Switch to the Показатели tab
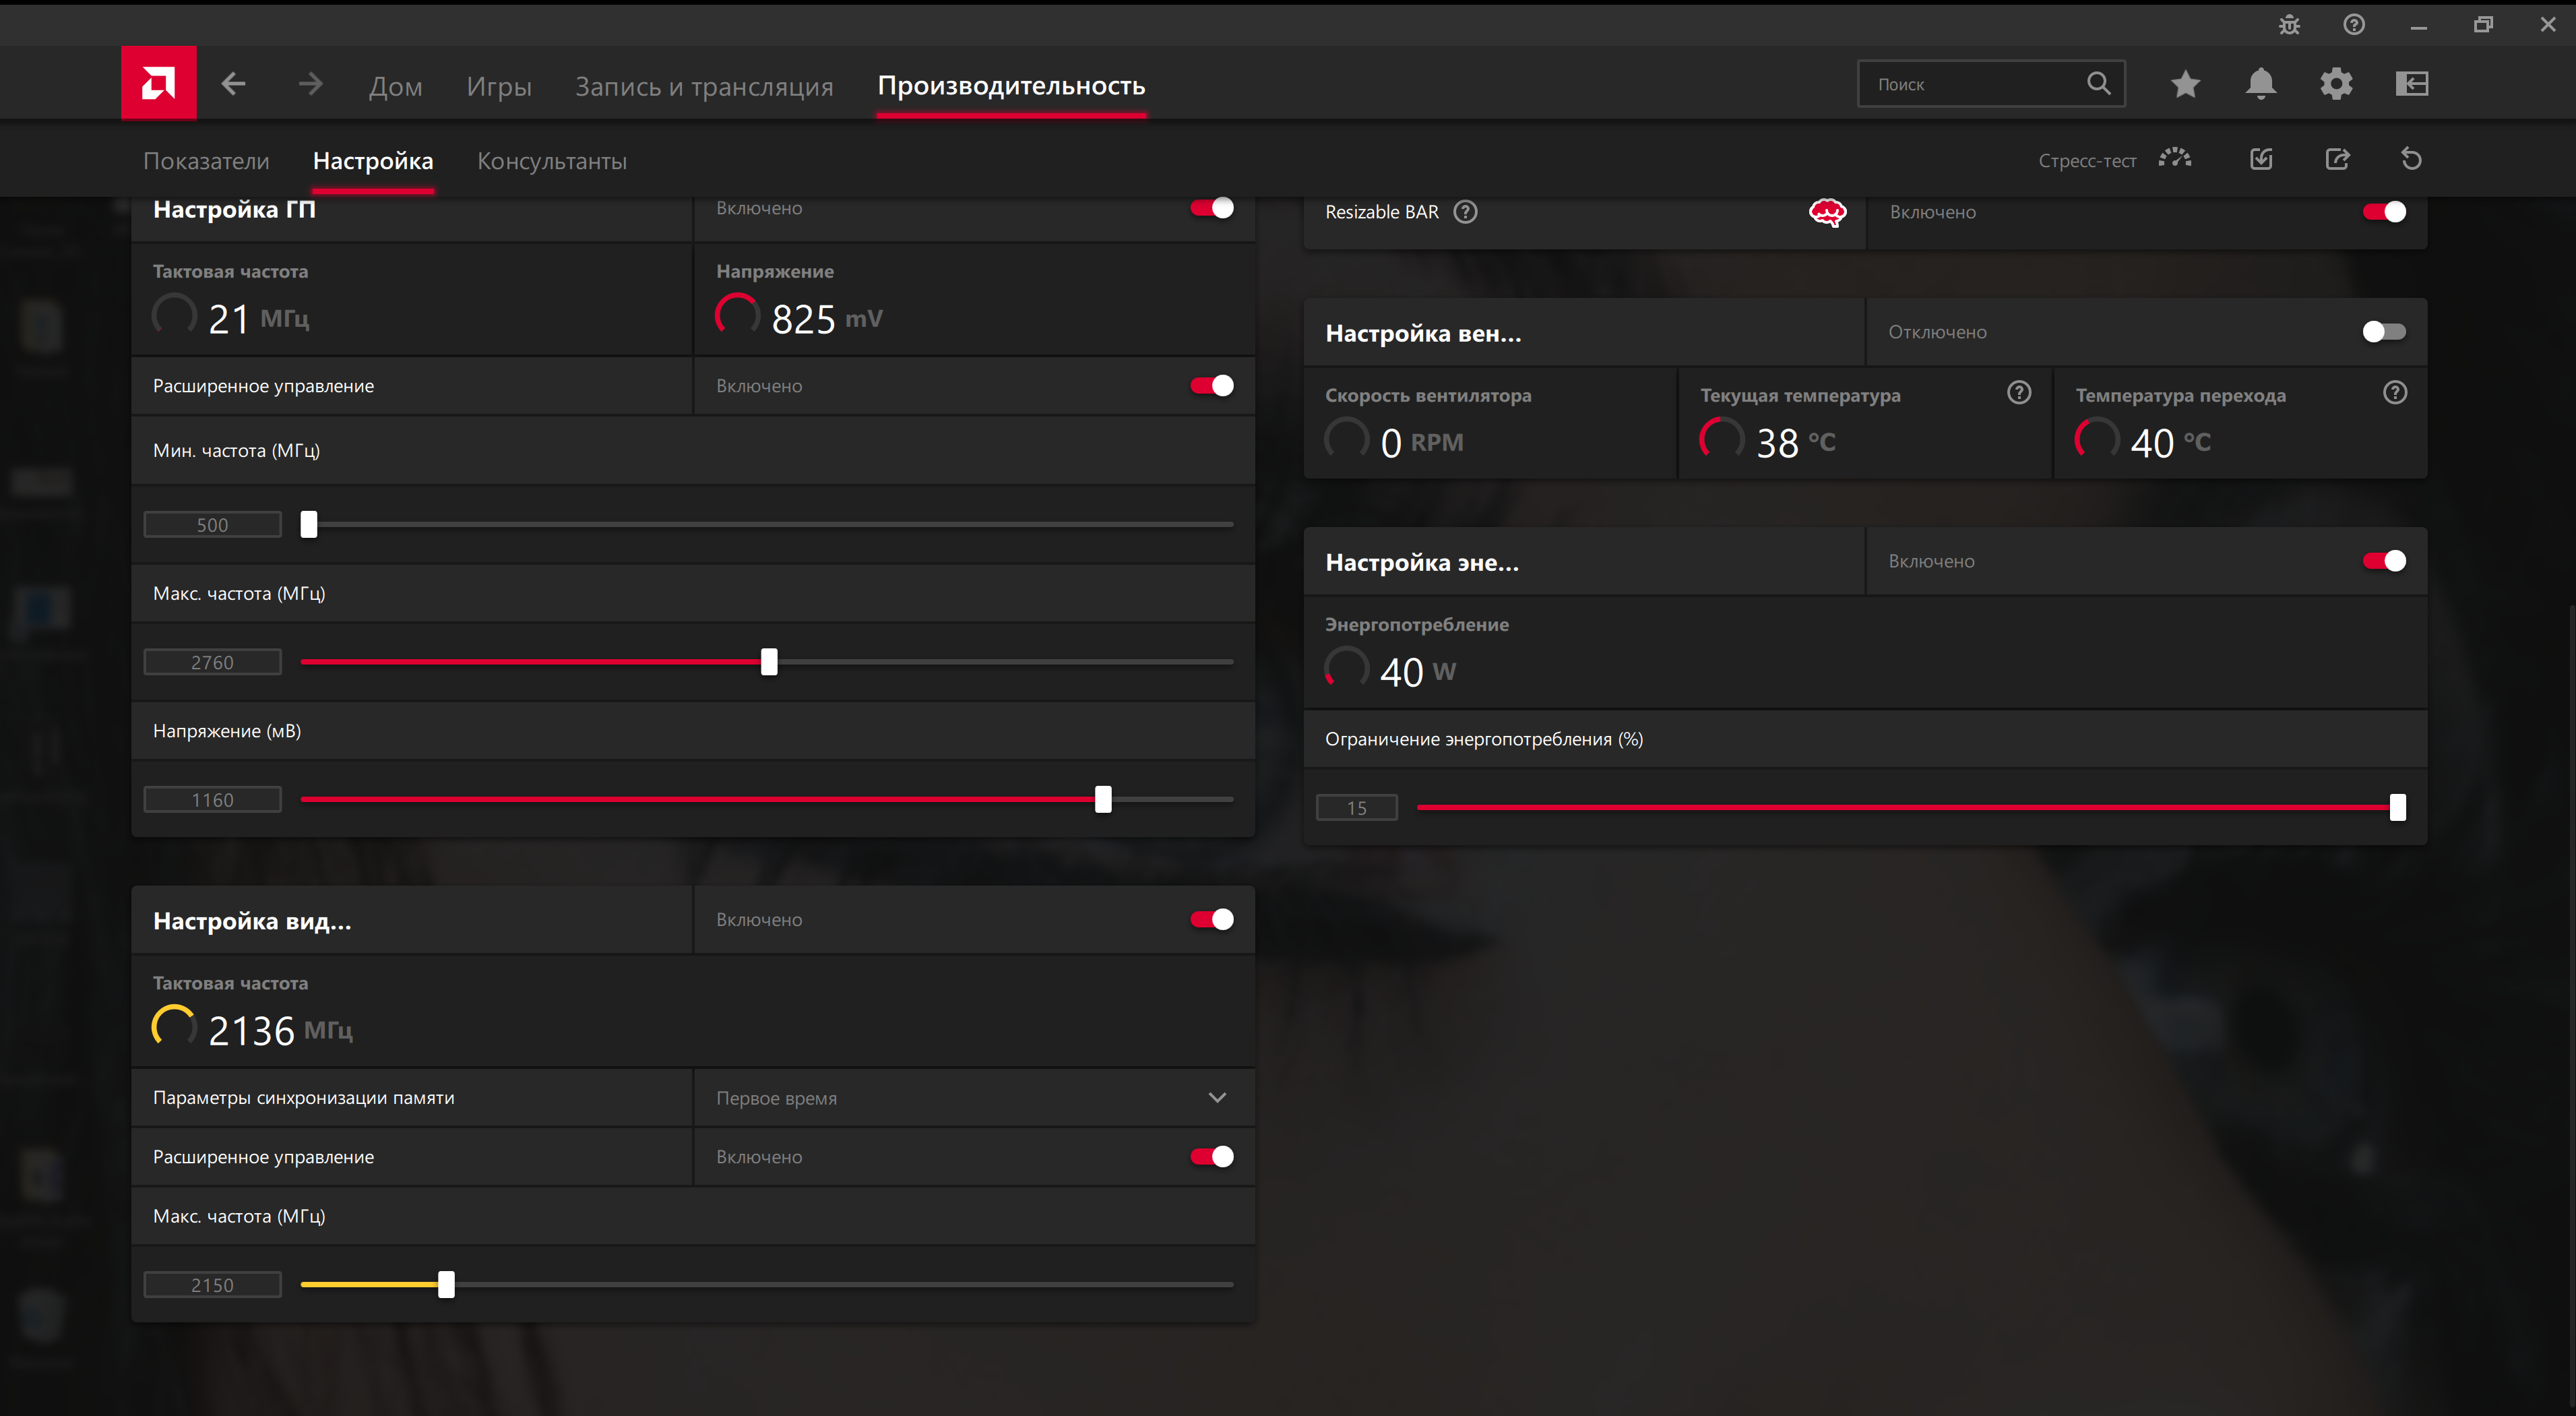 pyautogui.click(x=206, y=161)
